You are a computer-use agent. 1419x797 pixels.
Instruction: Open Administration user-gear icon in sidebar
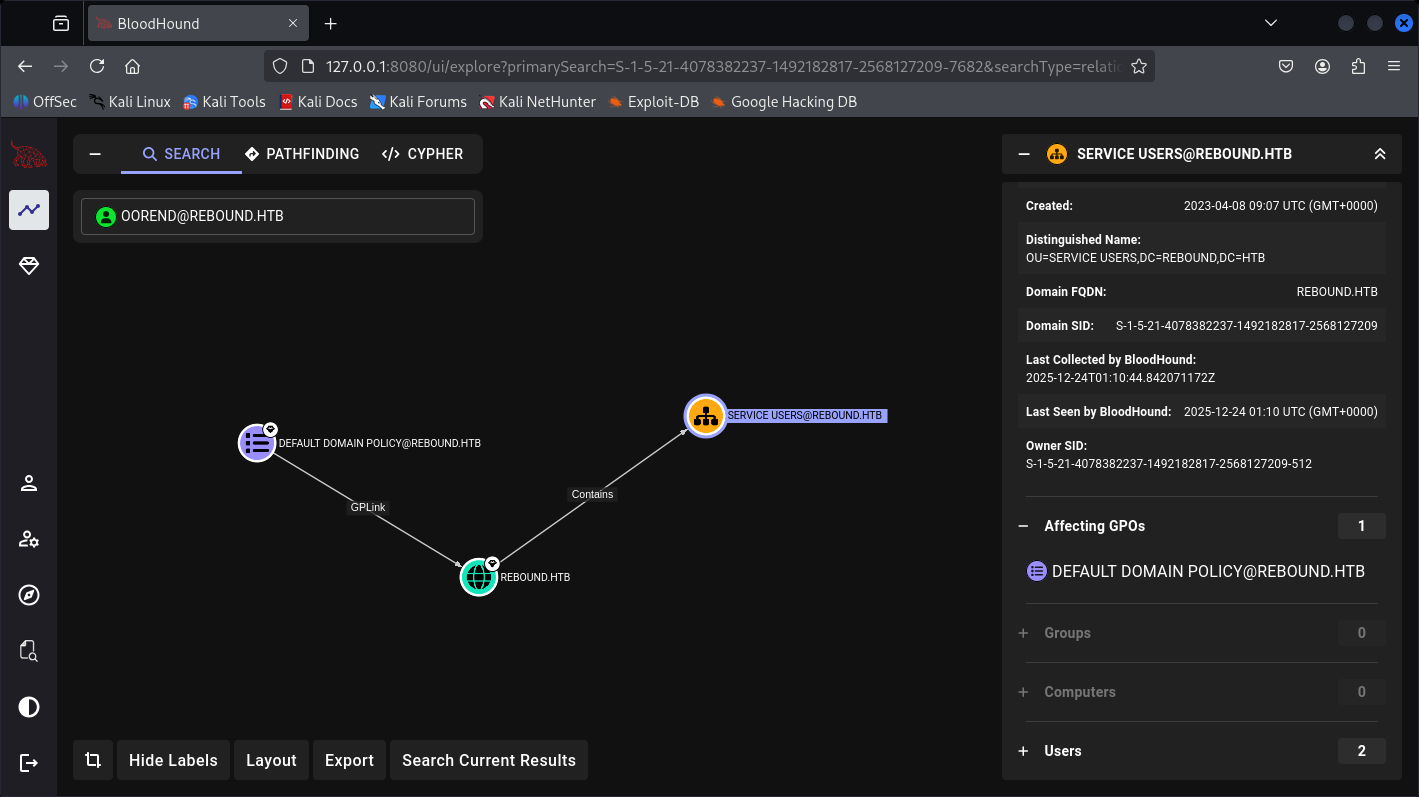(29, 540)
